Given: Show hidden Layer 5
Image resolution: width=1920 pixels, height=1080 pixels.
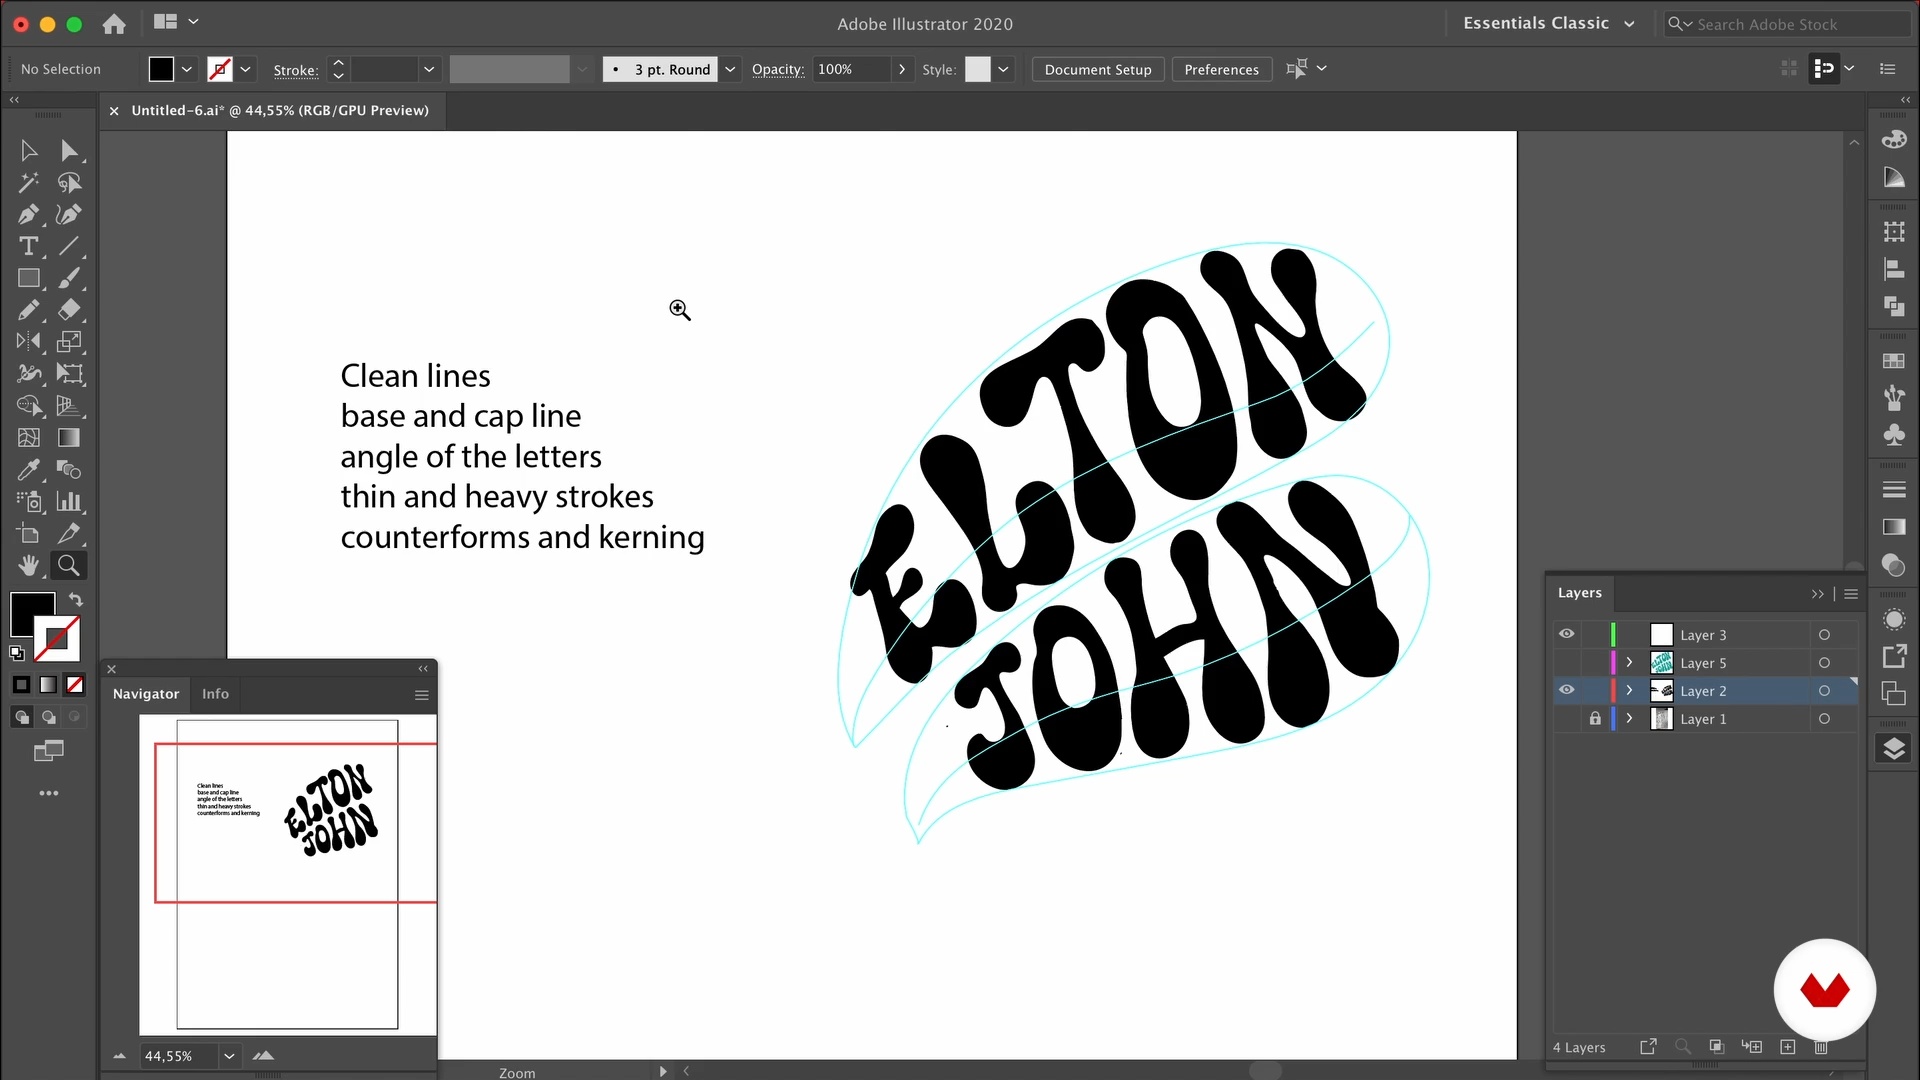Looking at the screenshot, I should tap(1566, 662).
